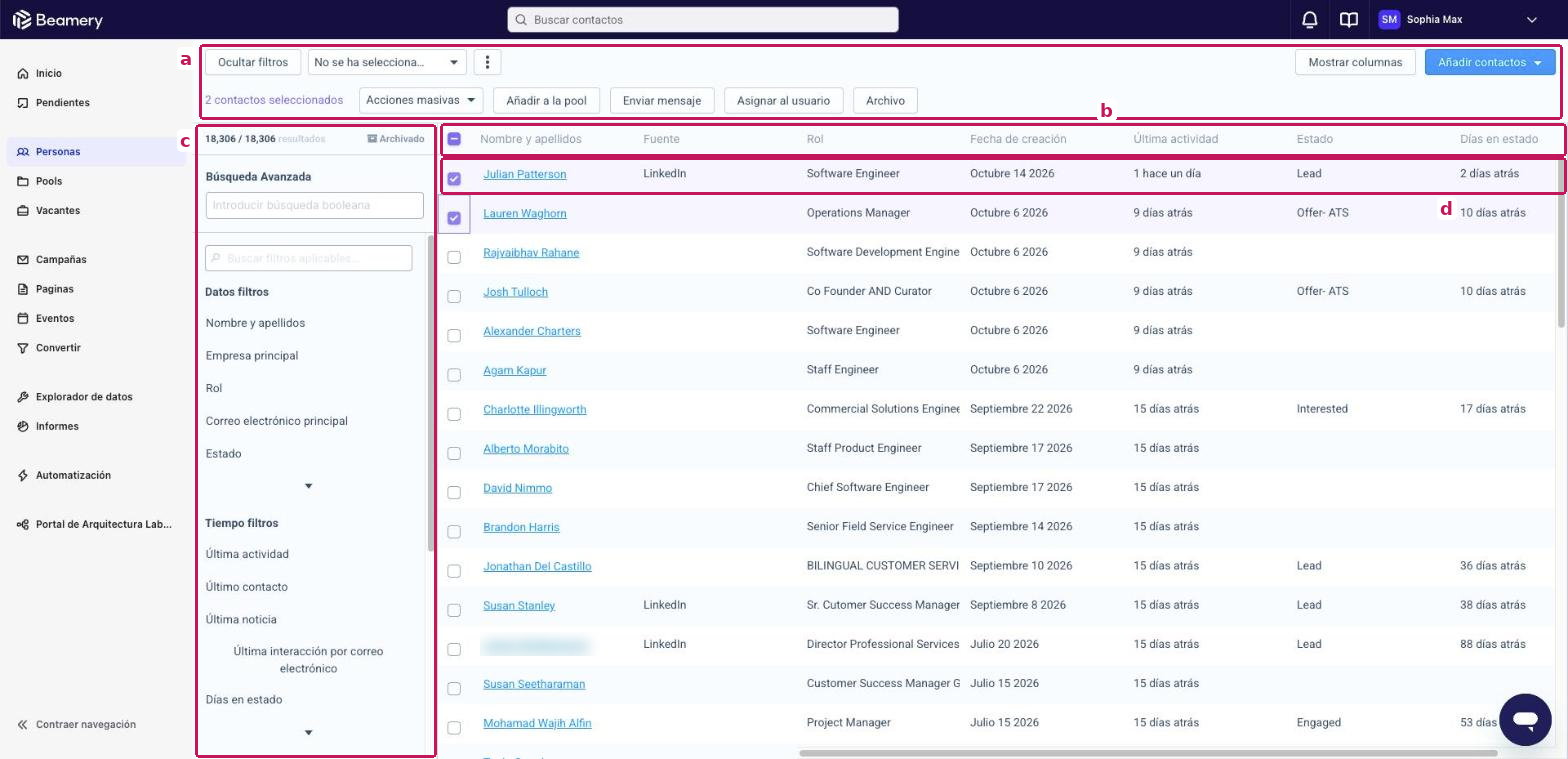Screen dimensions: 1568x759
Task: Open the Sophia Max account menu
Action: 1458,20
